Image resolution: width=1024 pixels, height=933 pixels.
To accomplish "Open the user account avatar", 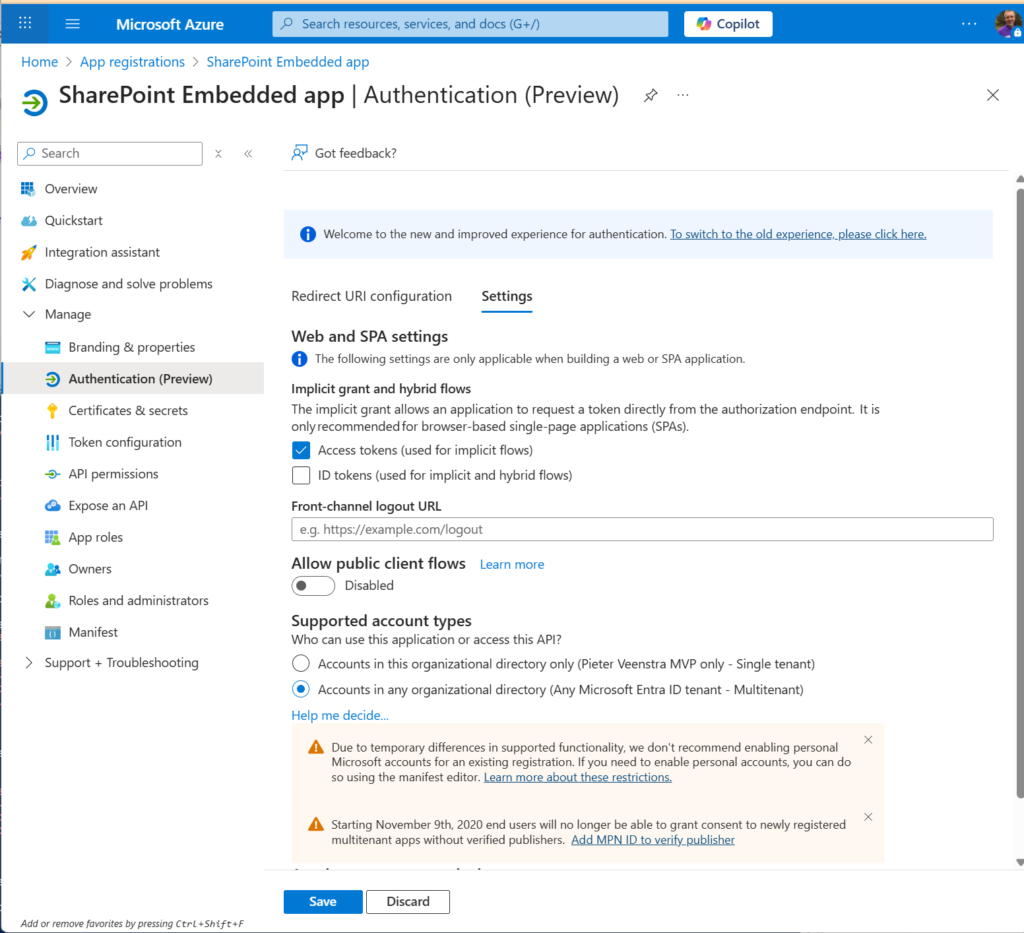I will click(1008, 24).
